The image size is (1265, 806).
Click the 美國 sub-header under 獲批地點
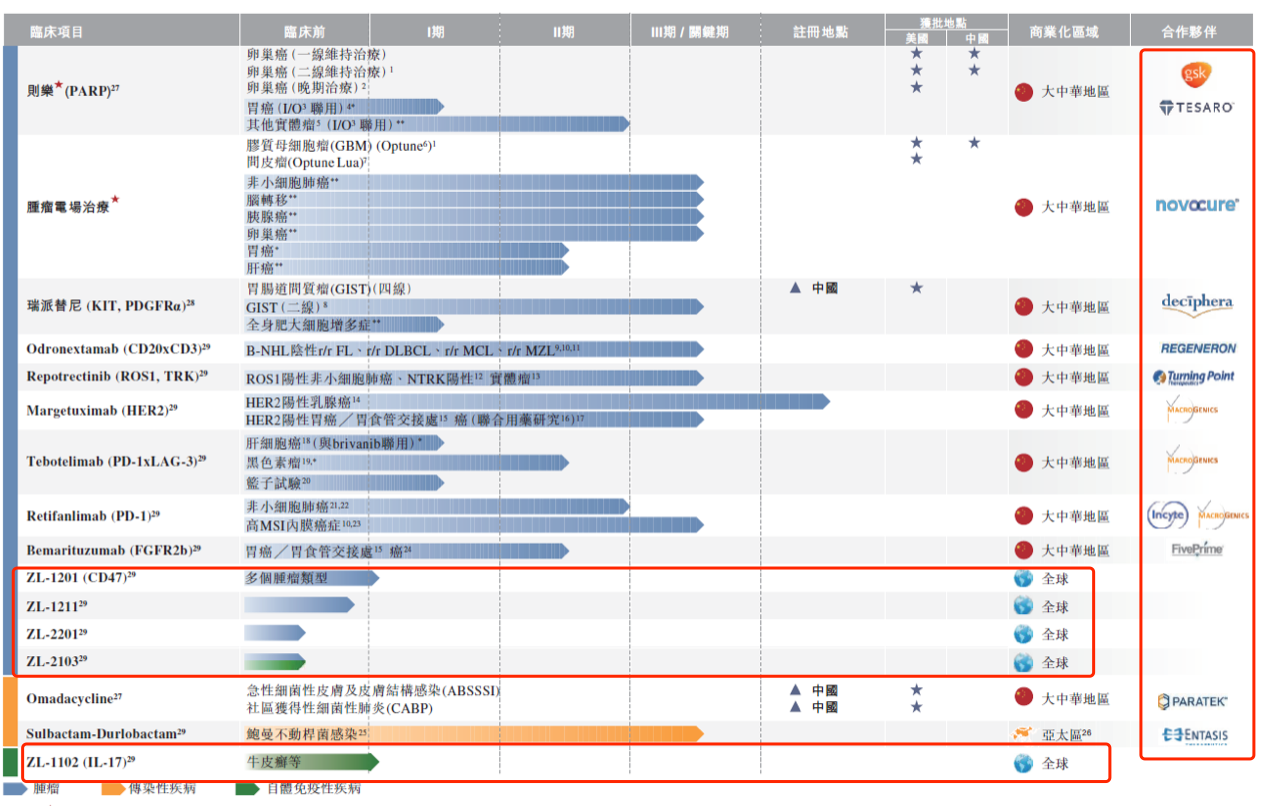tap(916, 38)
